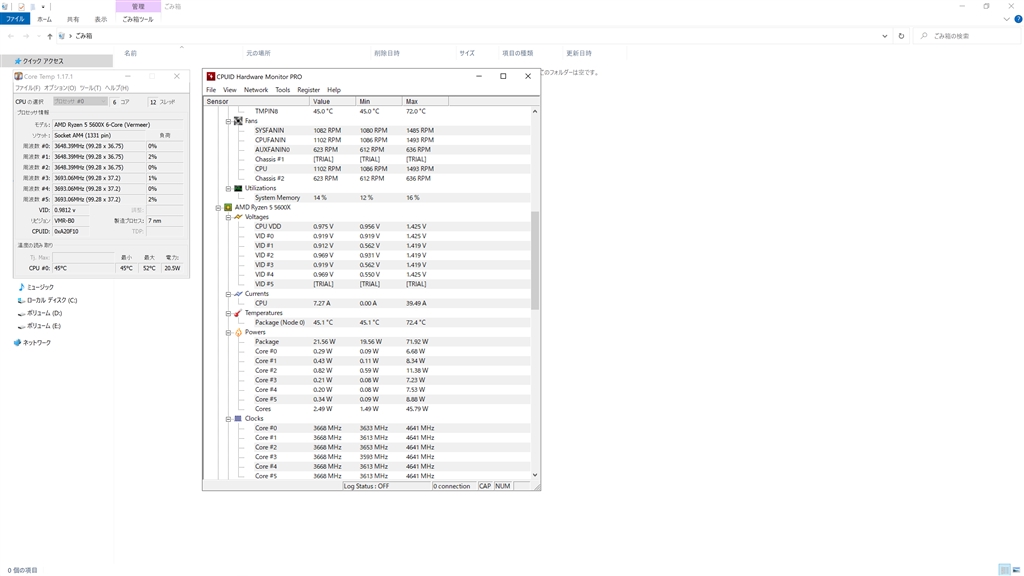Screen dimensions: 1024x576
Task: Click the Music note icon in sidebar
Action: coord(21,287)
